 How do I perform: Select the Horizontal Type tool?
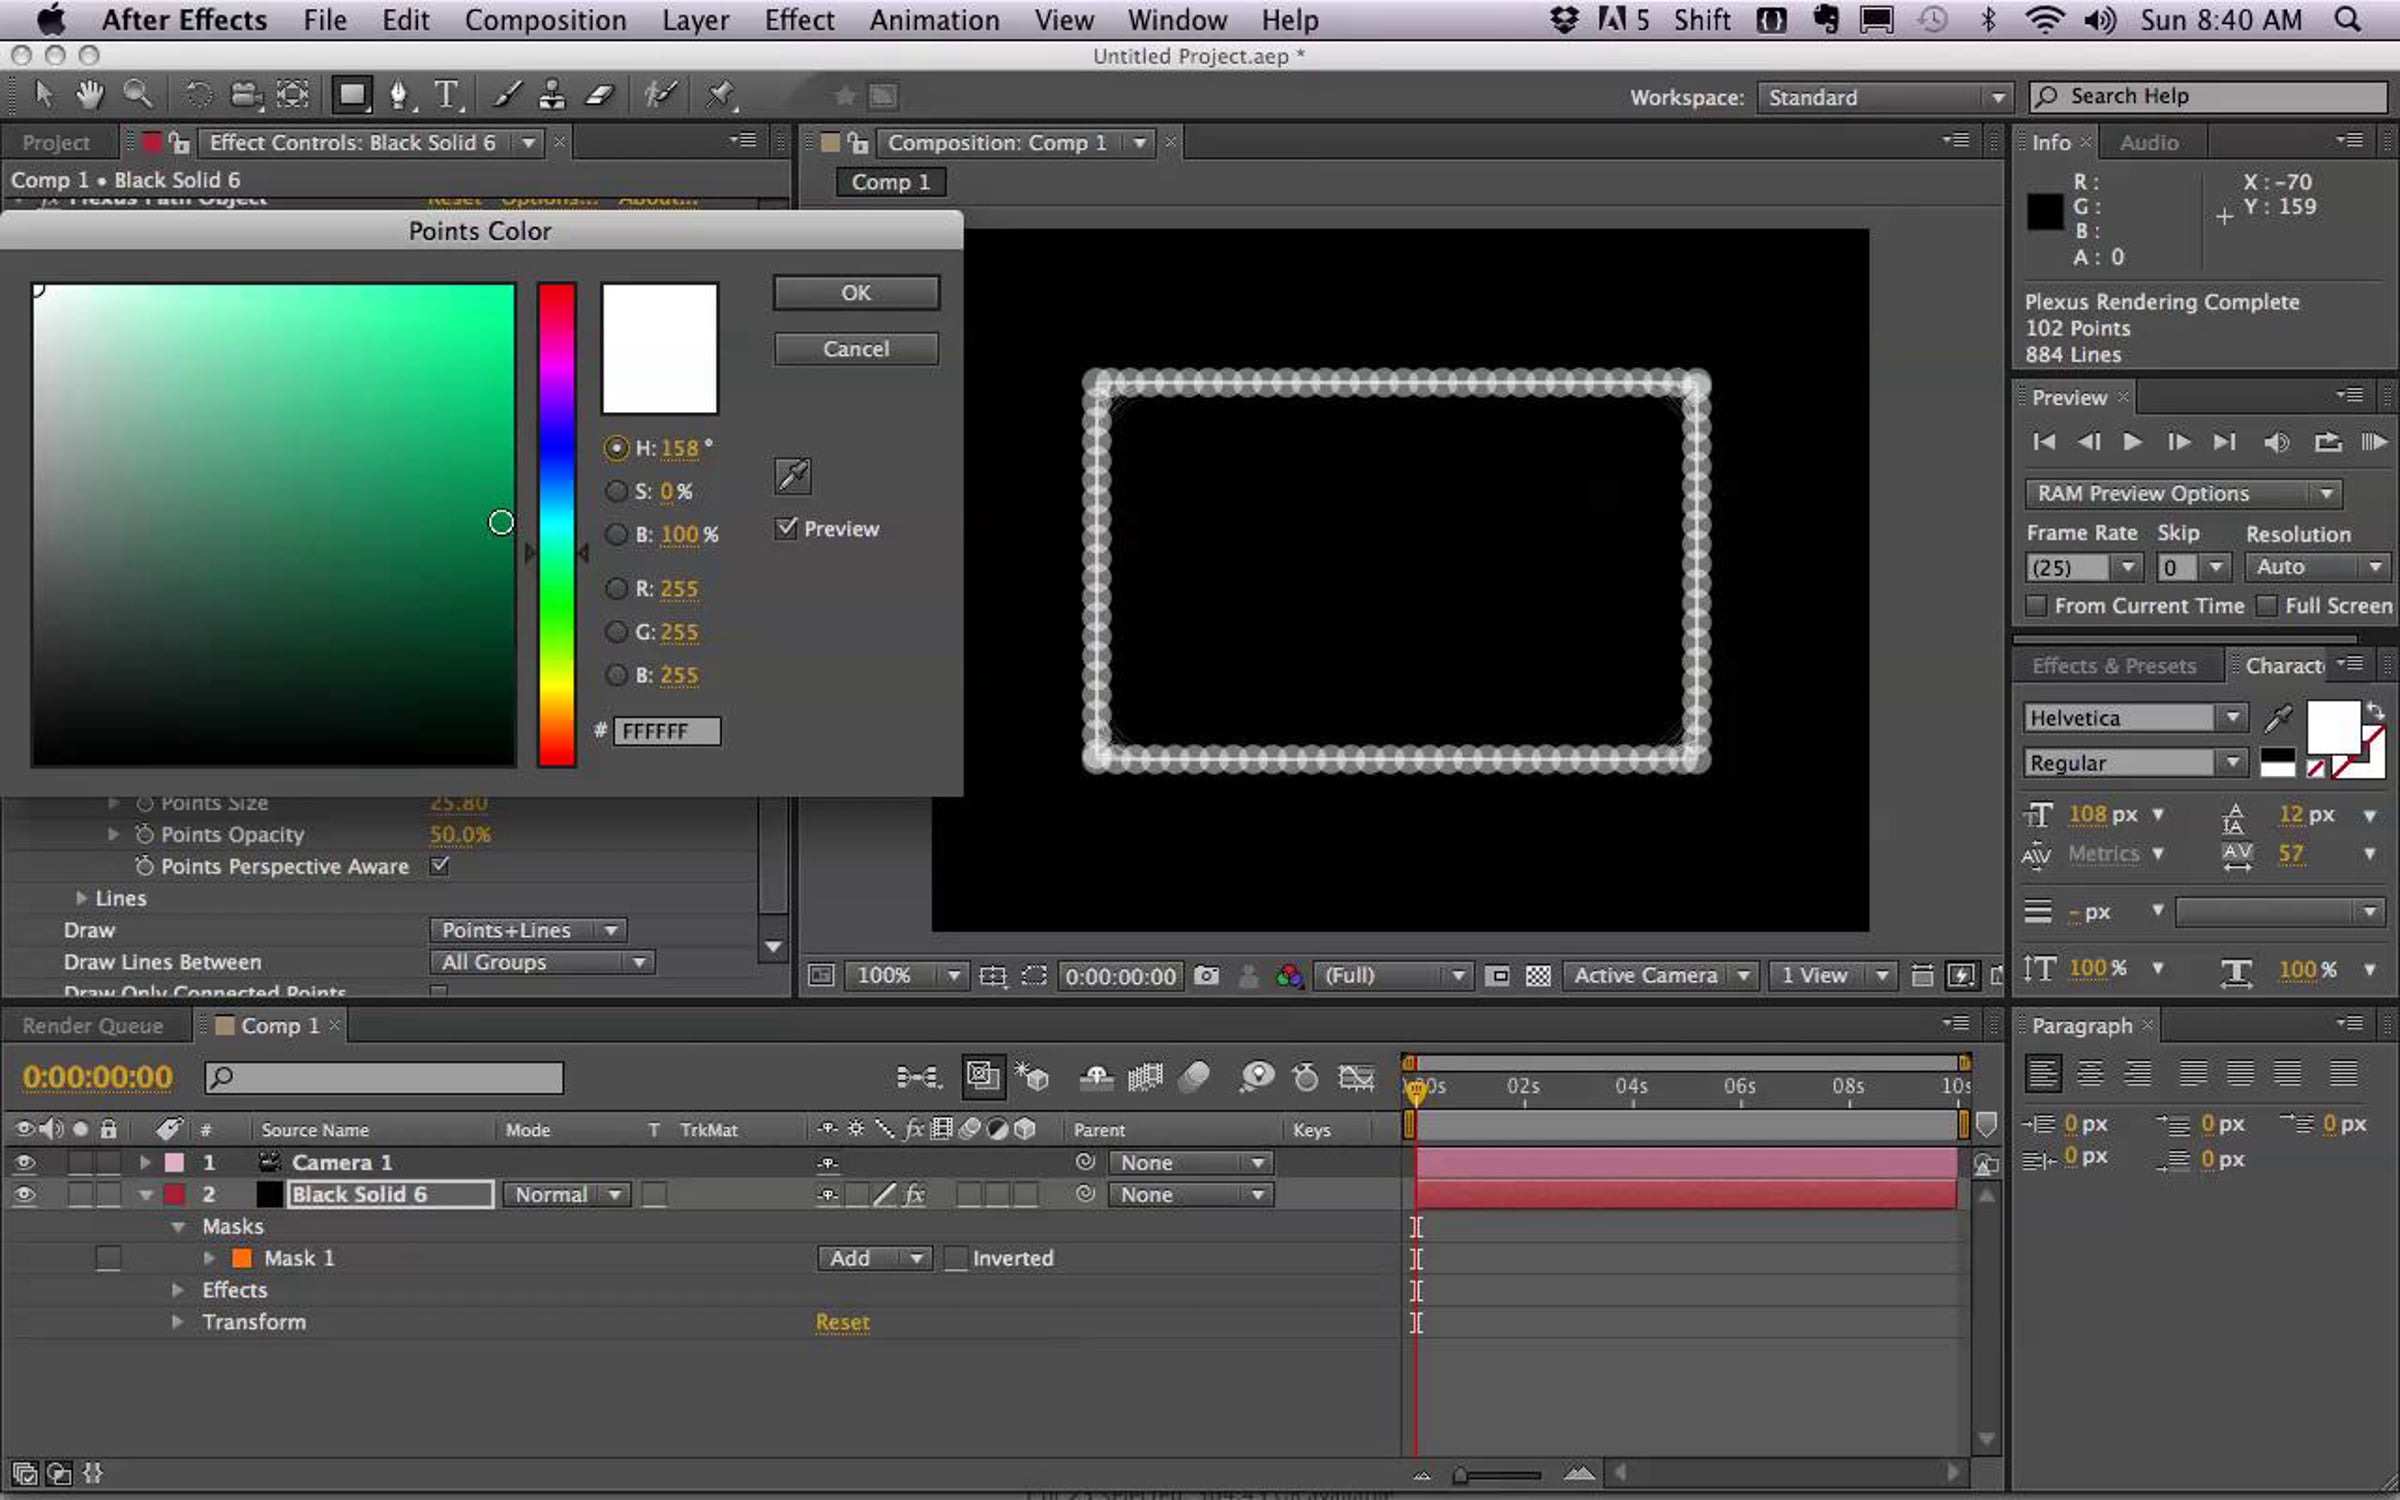click(447, 95)
